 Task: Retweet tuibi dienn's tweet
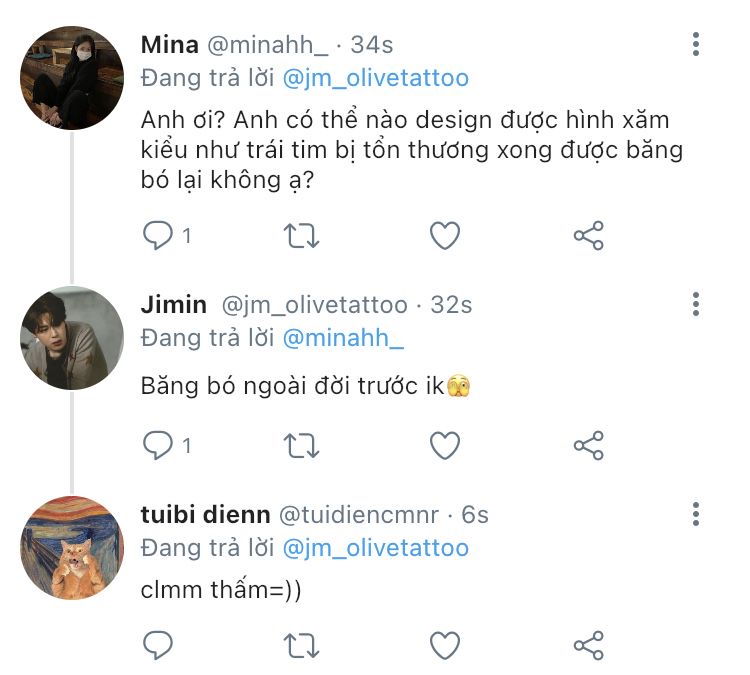pyautogui.click(x=301, y=645)
